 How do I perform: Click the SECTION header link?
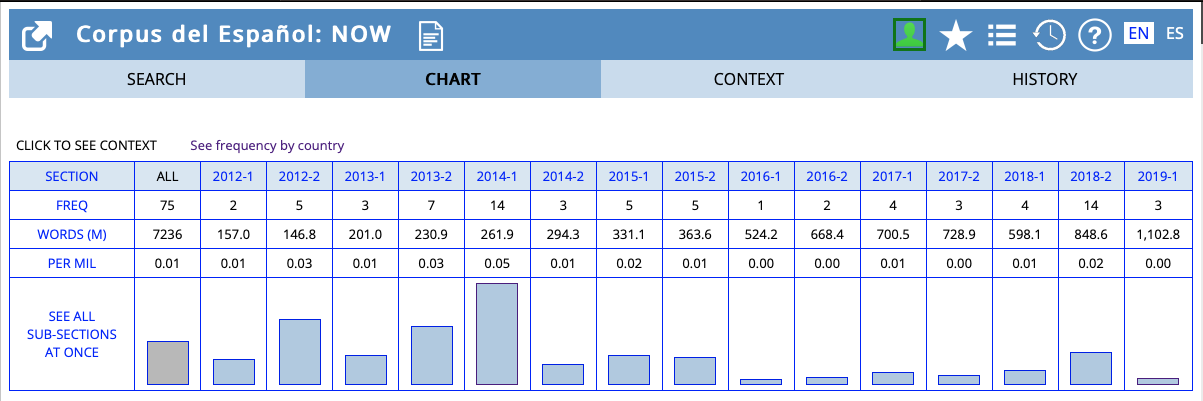pyautogui.click(x=72, y=176)
